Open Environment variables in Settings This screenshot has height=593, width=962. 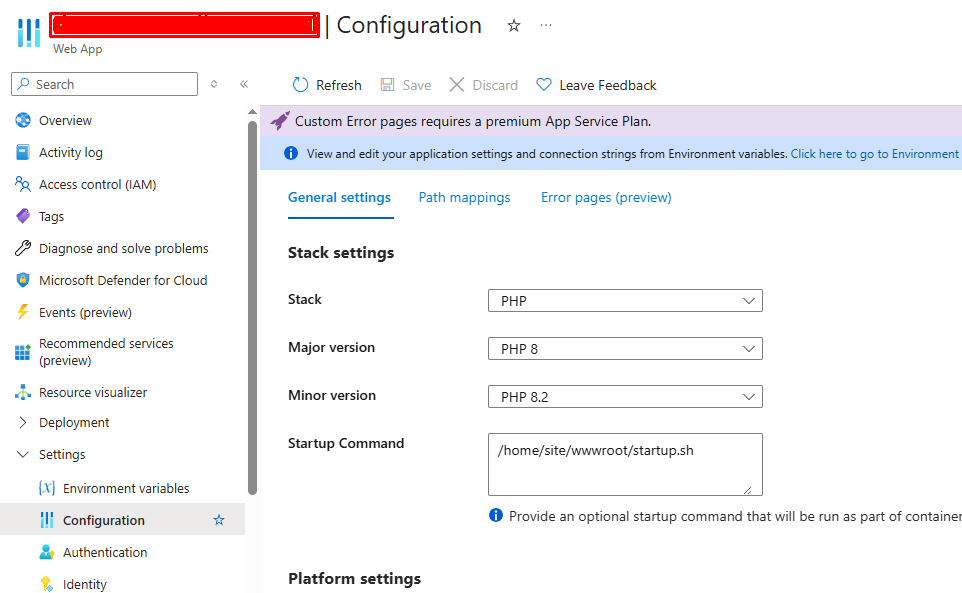(x=126, y=488)
